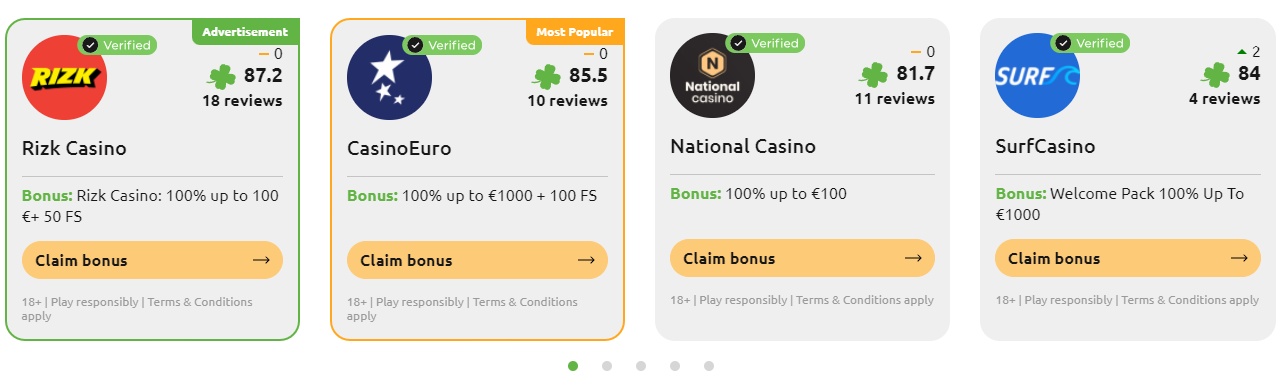
Task: Claim bonus for CasinoEuro
Action: pos(477,260)
